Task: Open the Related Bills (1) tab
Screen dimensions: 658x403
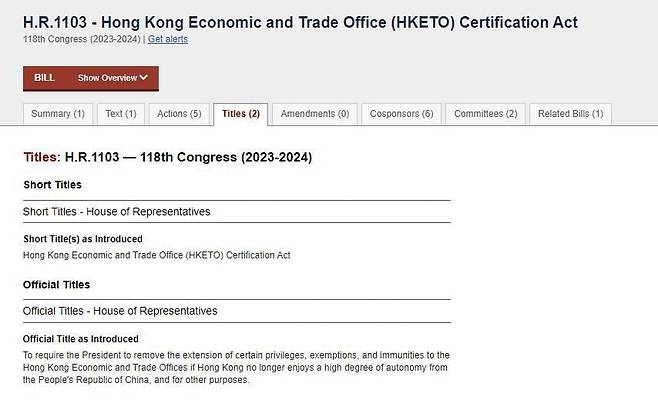Action: [x=571, y=114]
